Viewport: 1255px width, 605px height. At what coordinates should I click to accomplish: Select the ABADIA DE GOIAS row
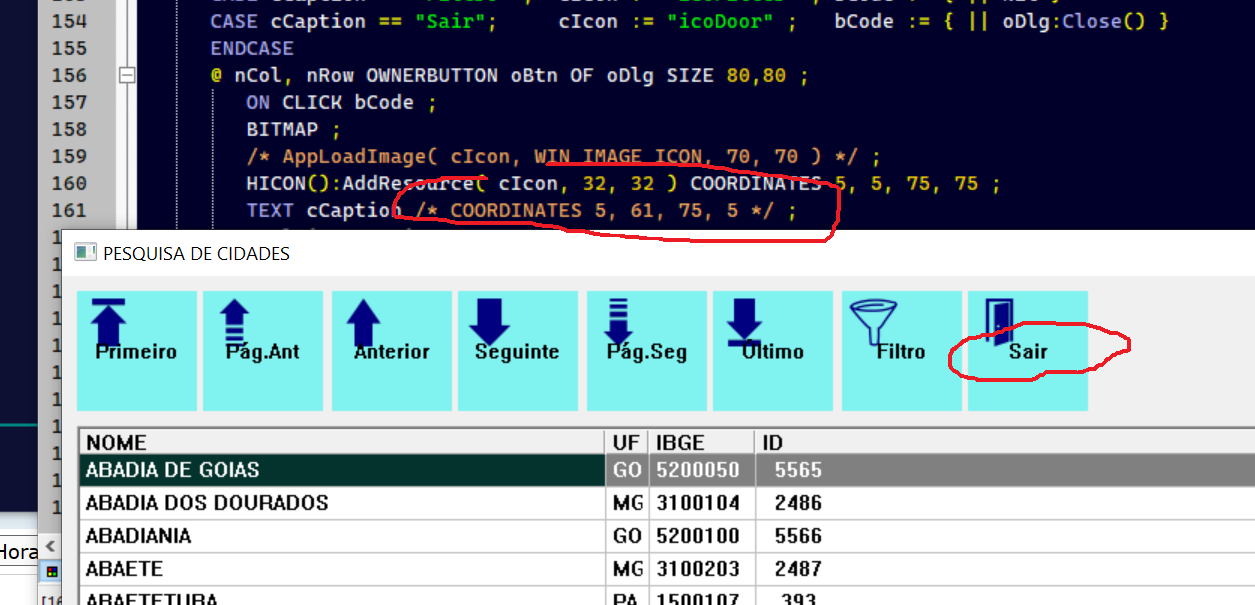point(340,470)
